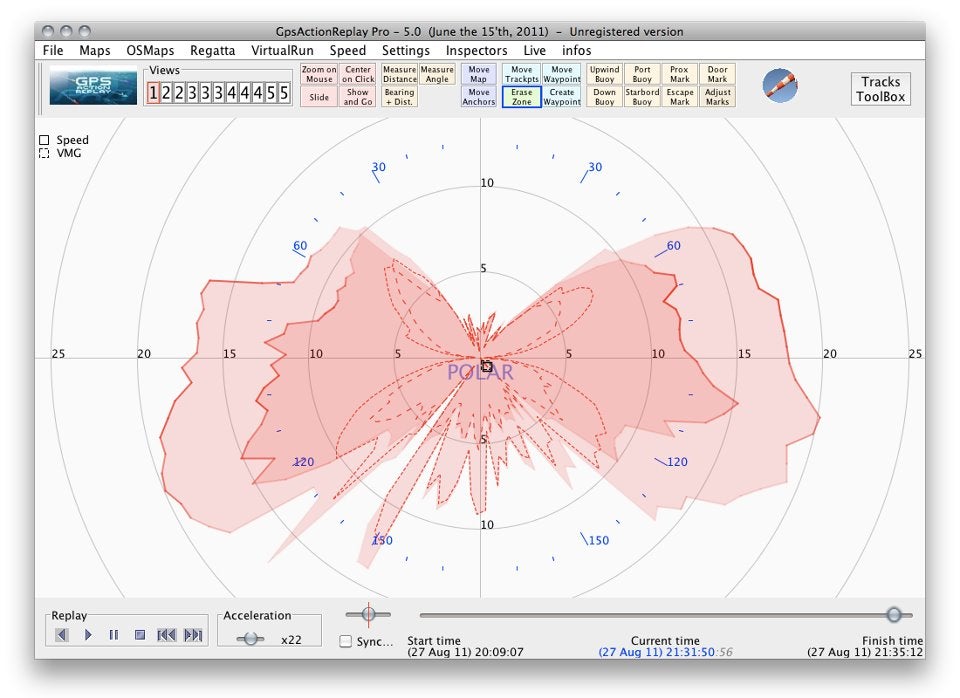Pick the Measure Angle tool
Viewport: 960px width, 698px height.
437,74
